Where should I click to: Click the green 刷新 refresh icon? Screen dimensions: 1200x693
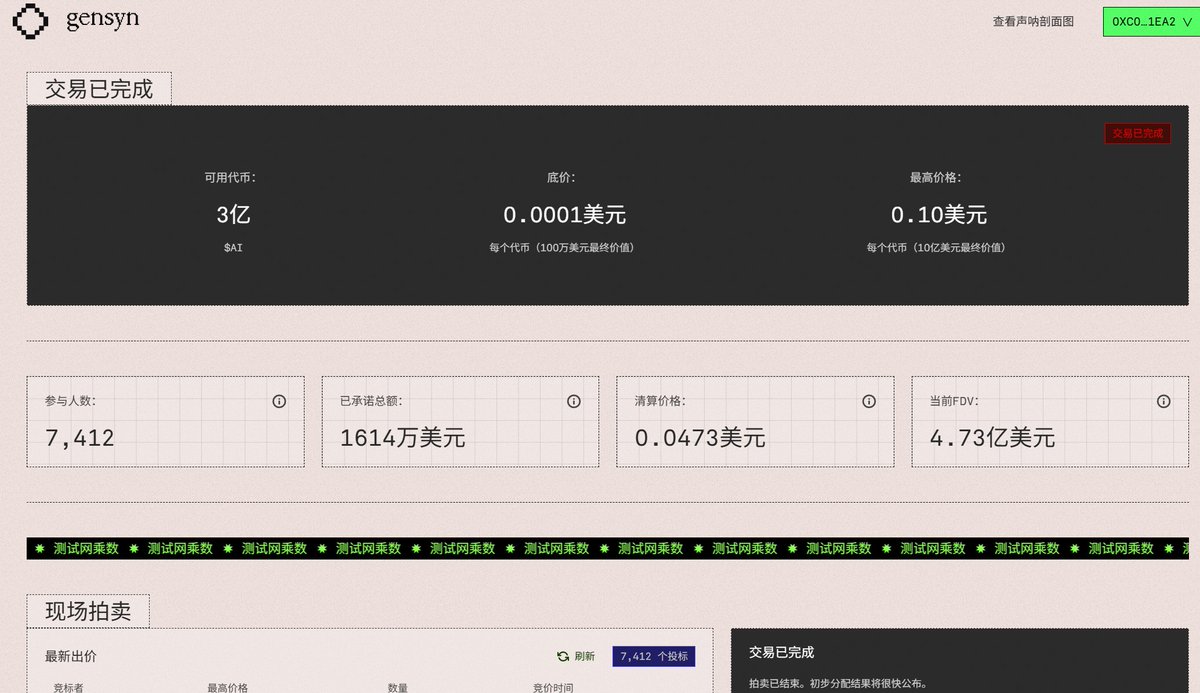click(x=563, y=657)
